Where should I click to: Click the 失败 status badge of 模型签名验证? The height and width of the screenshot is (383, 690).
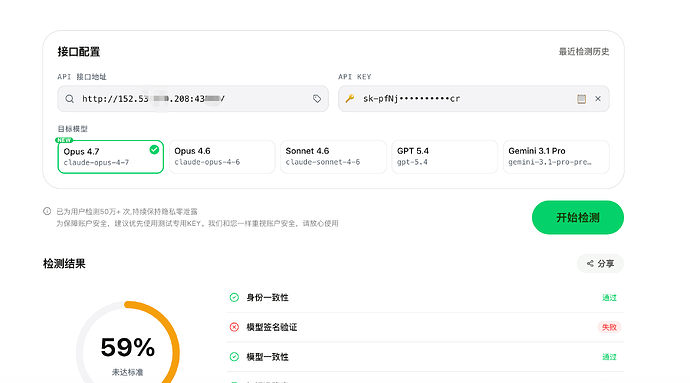point(609,327)
